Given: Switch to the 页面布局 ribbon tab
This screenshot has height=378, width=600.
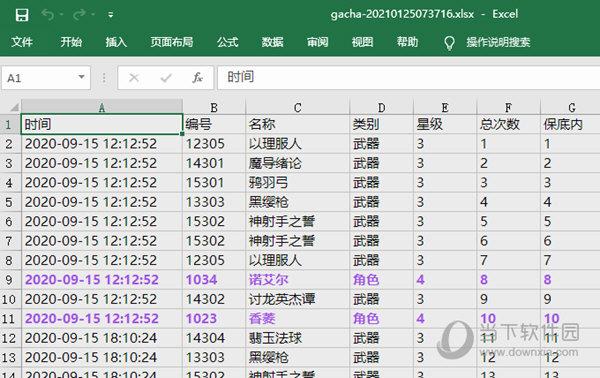Looking at the screenshot, I should click(172, 42).
